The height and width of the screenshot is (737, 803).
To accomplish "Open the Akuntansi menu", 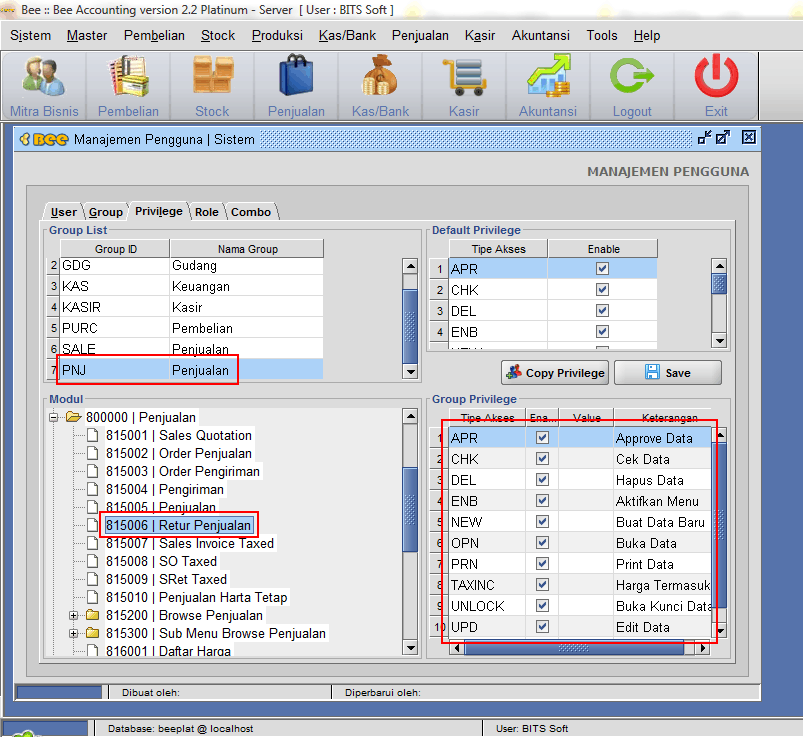I will (540, 35).
